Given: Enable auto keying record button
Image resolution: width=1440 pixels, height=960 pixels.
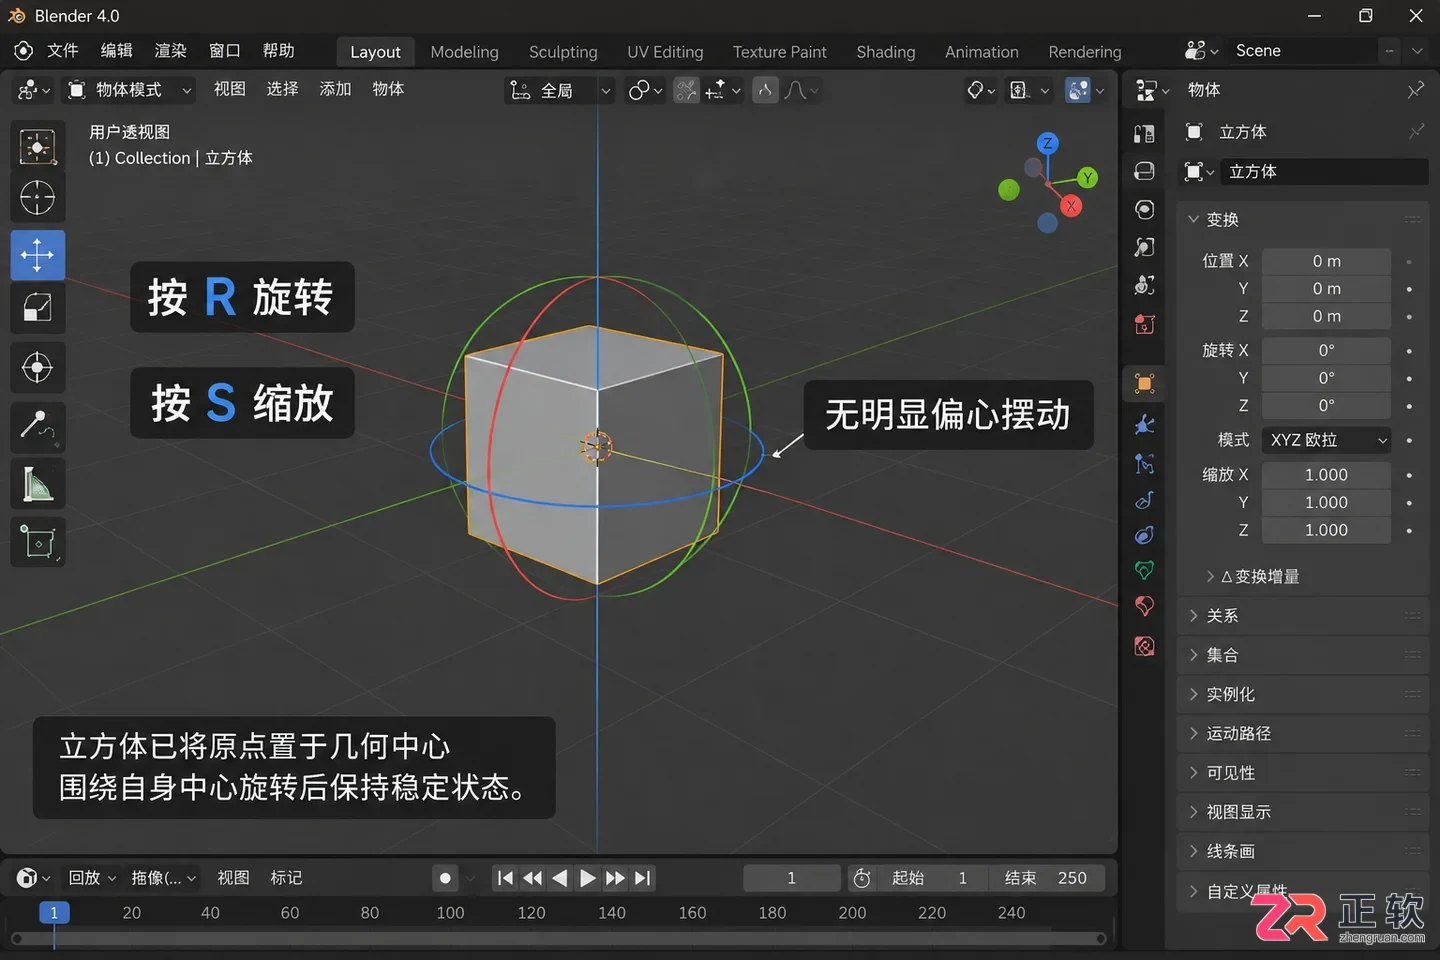Looking at the screenshot, I should click(445, 878).
